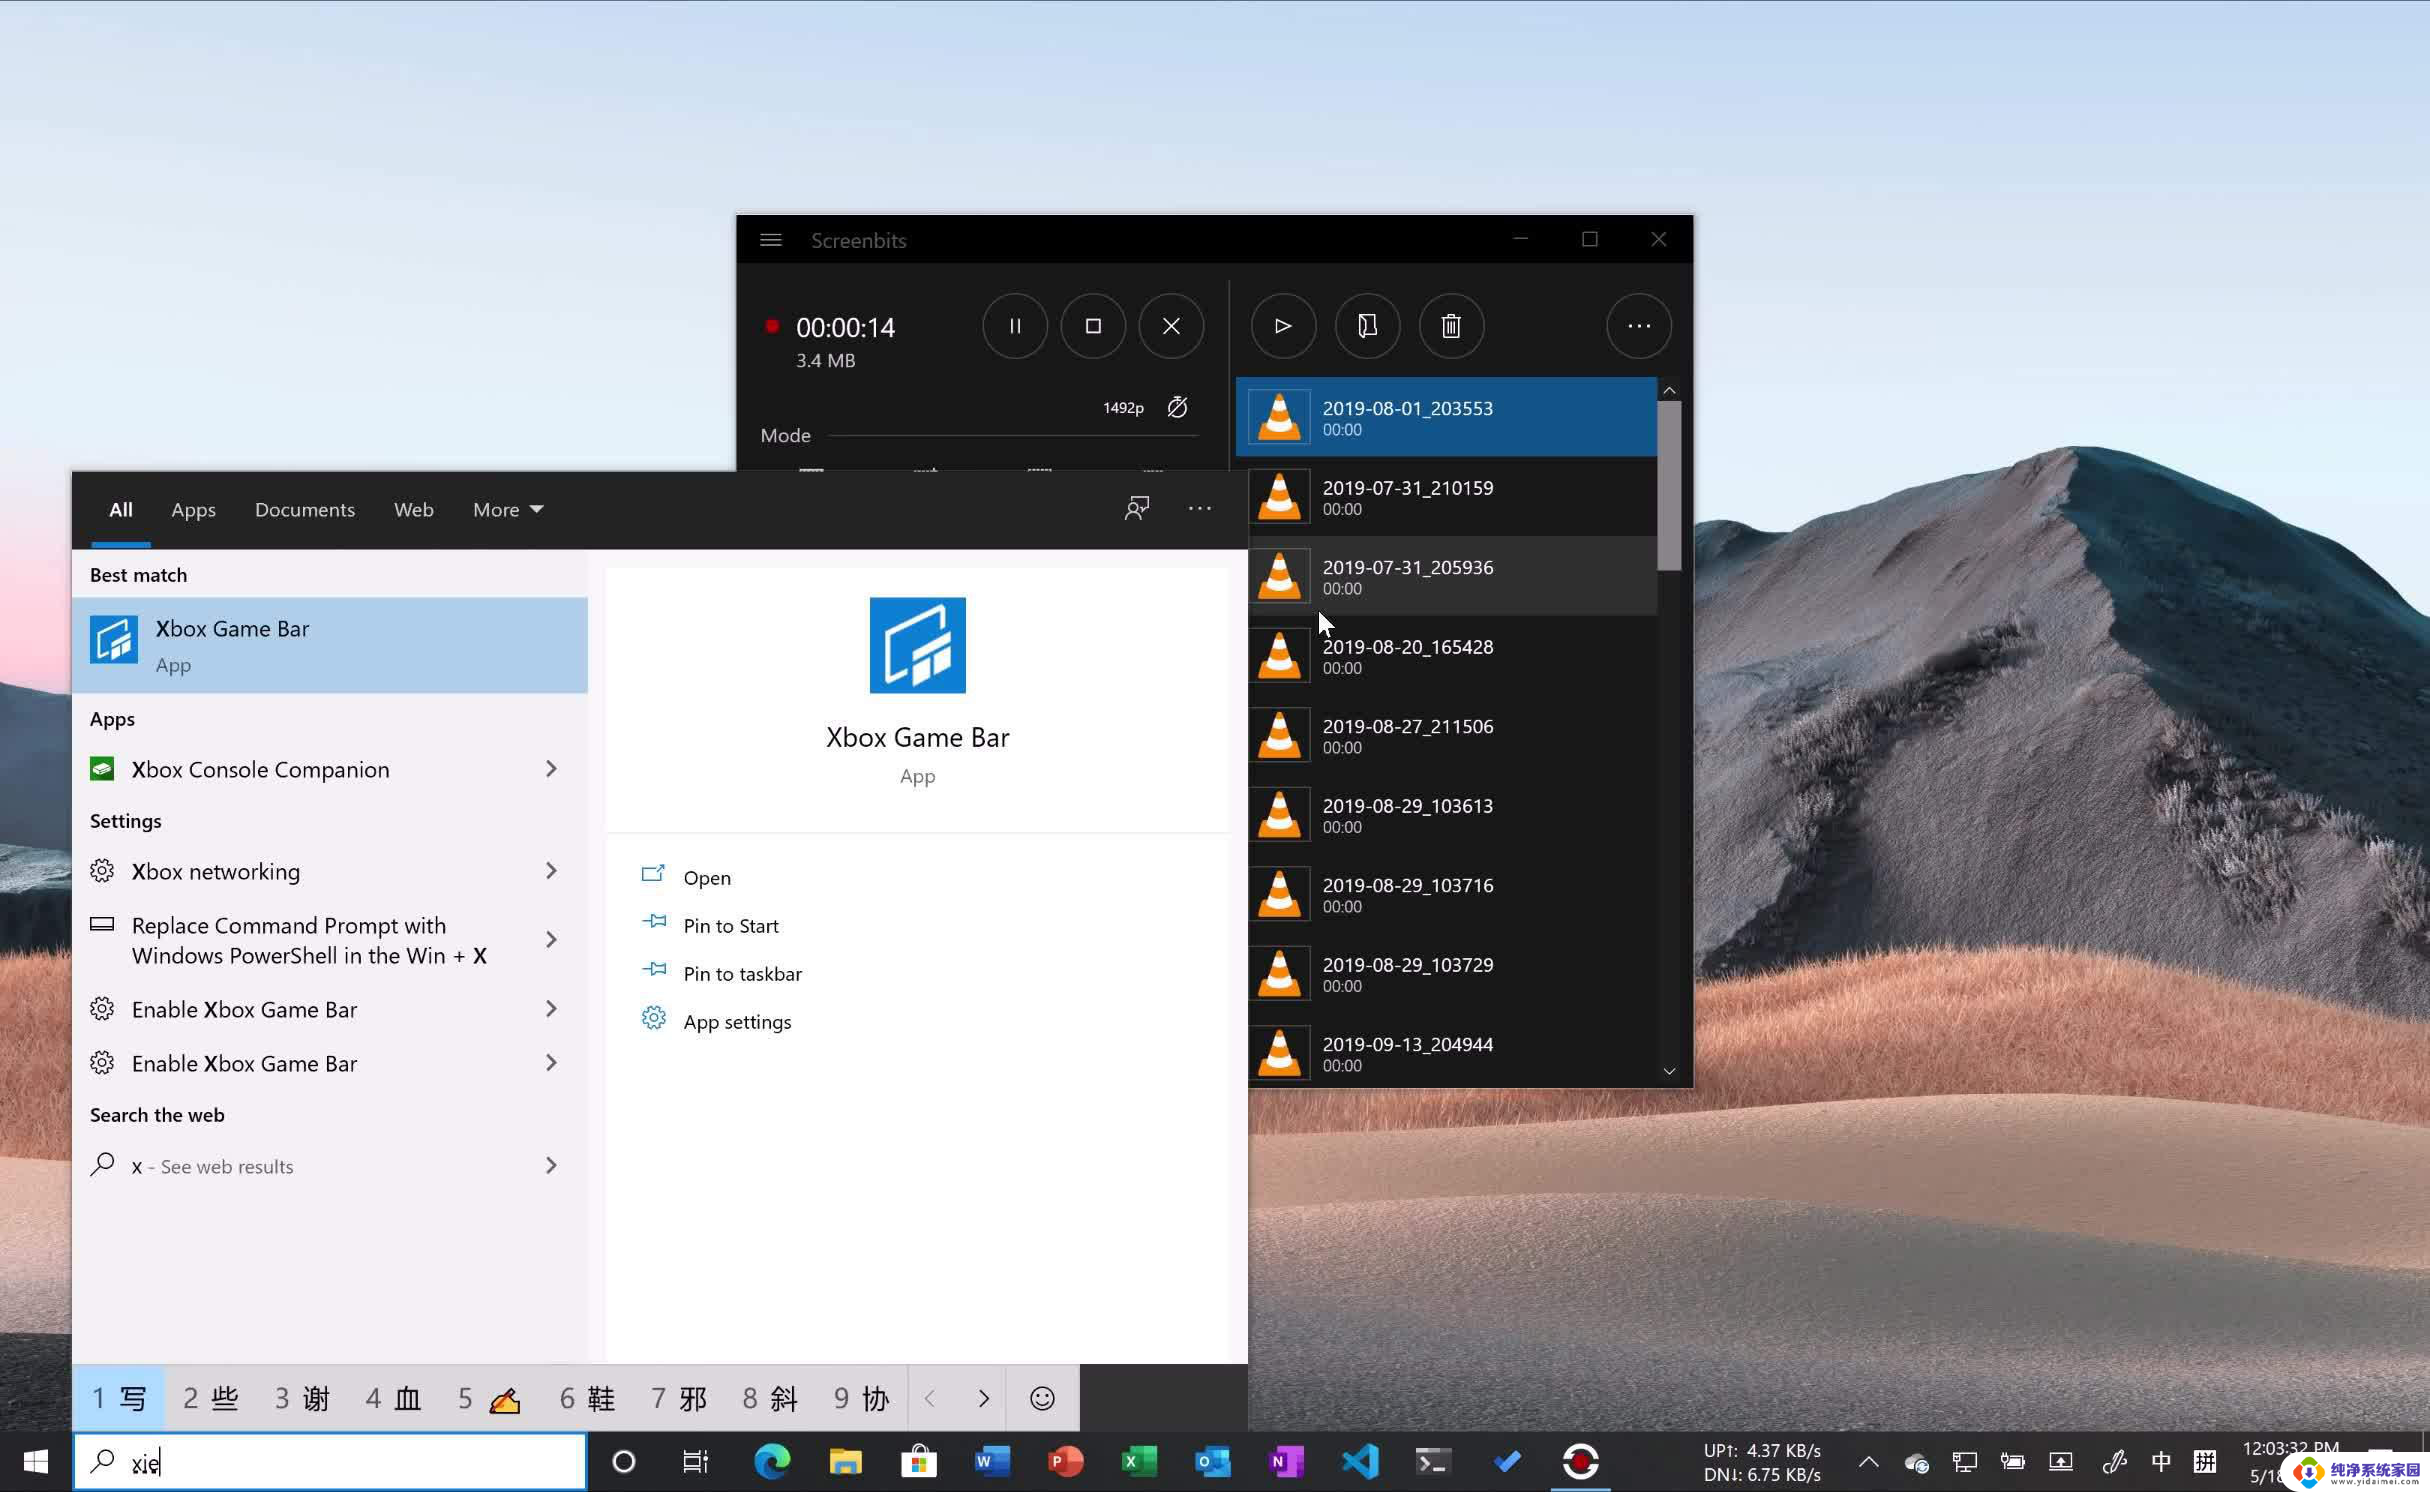2430x1492 pixels.
Task: Pin Xbox Game Bar to Start menu
Action: [x=729, y=925]
